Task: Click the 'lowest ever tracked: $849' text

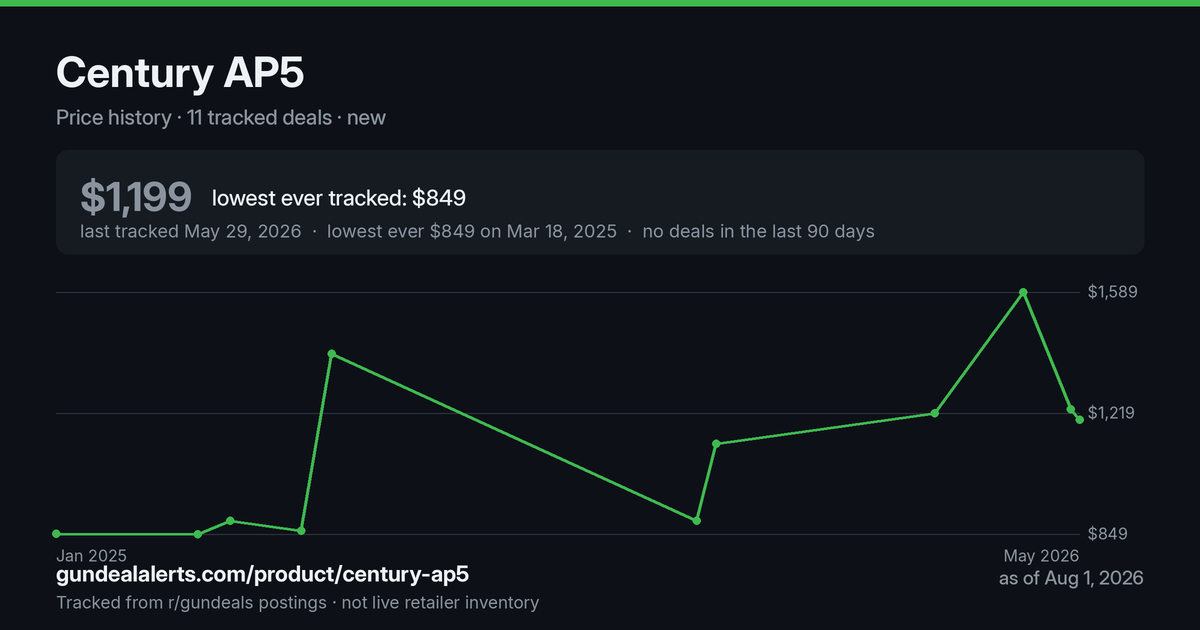Action: 339,198
